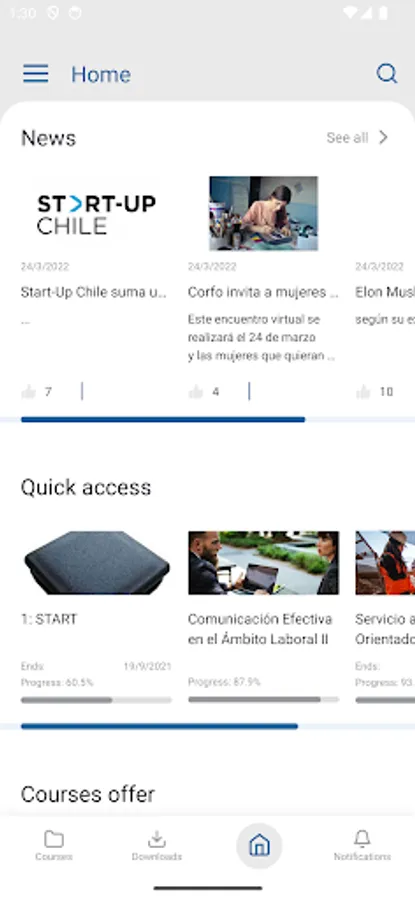
Task: Open the Servicio course with orange vest image
Action: 385,562
